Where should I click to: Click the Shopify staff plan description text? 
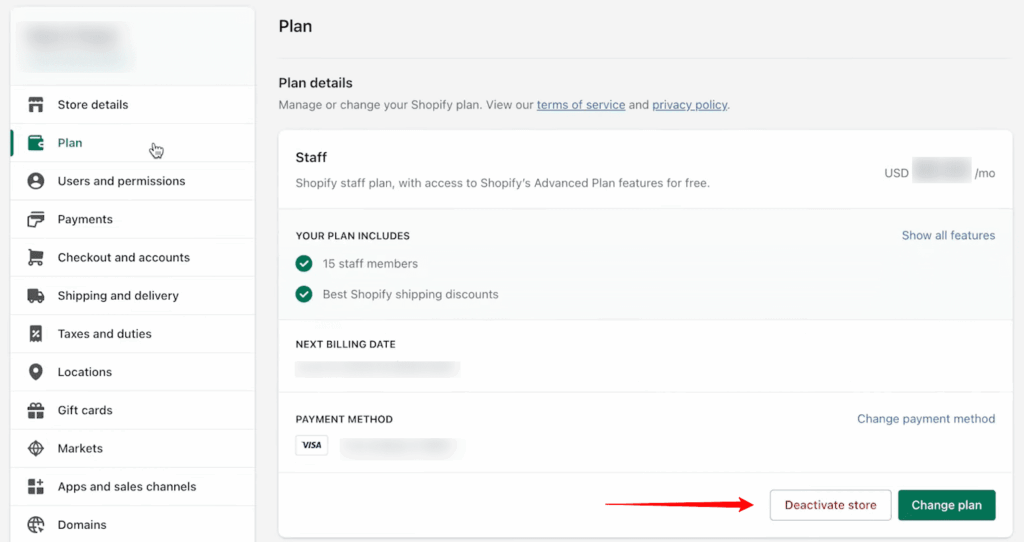pyautogui.click(x=502, y=183)
